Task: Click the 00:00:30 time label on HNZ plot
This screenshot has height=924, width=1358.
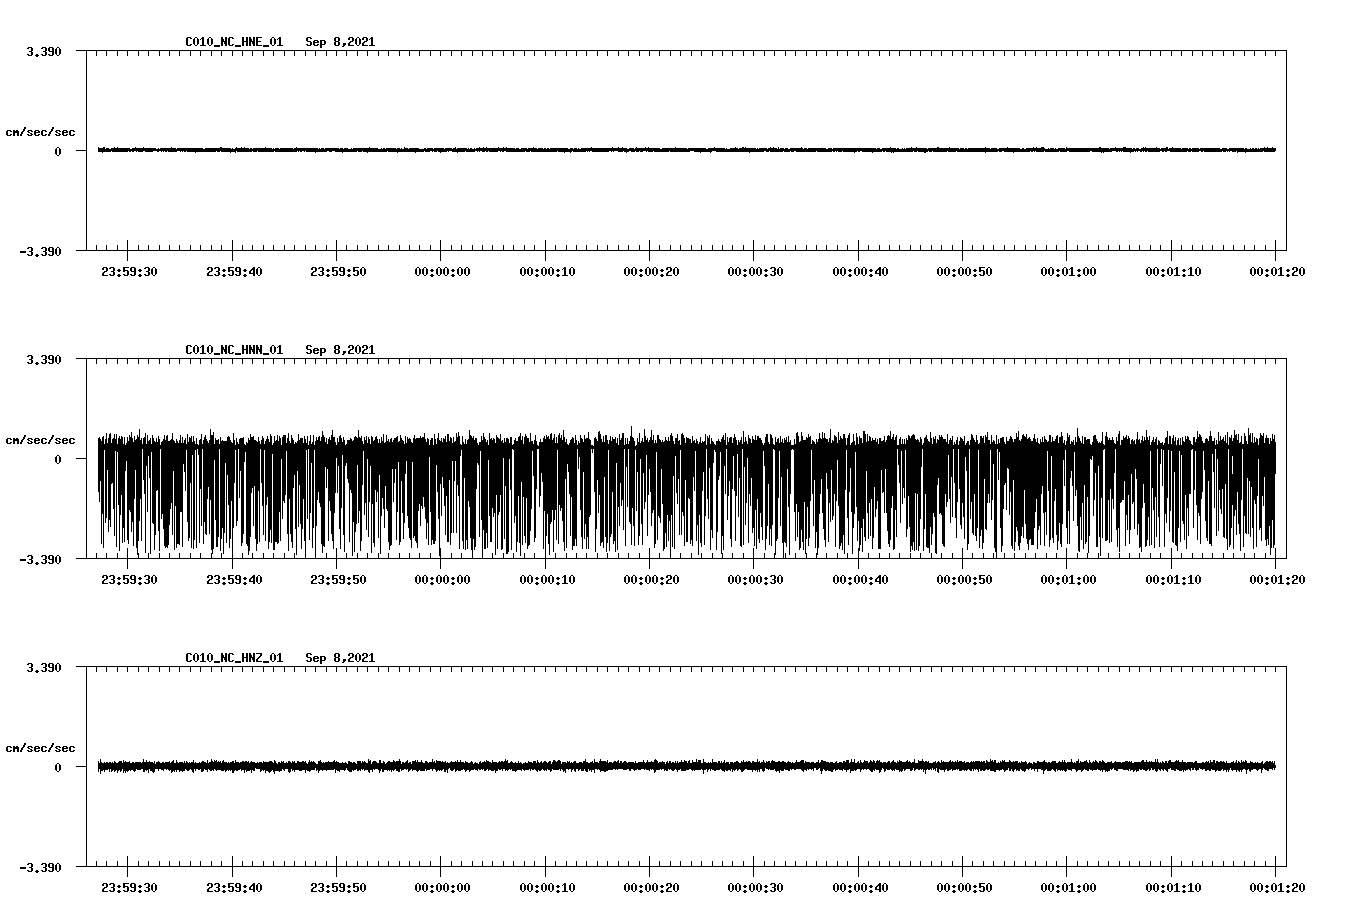Action: pos(755,887)
